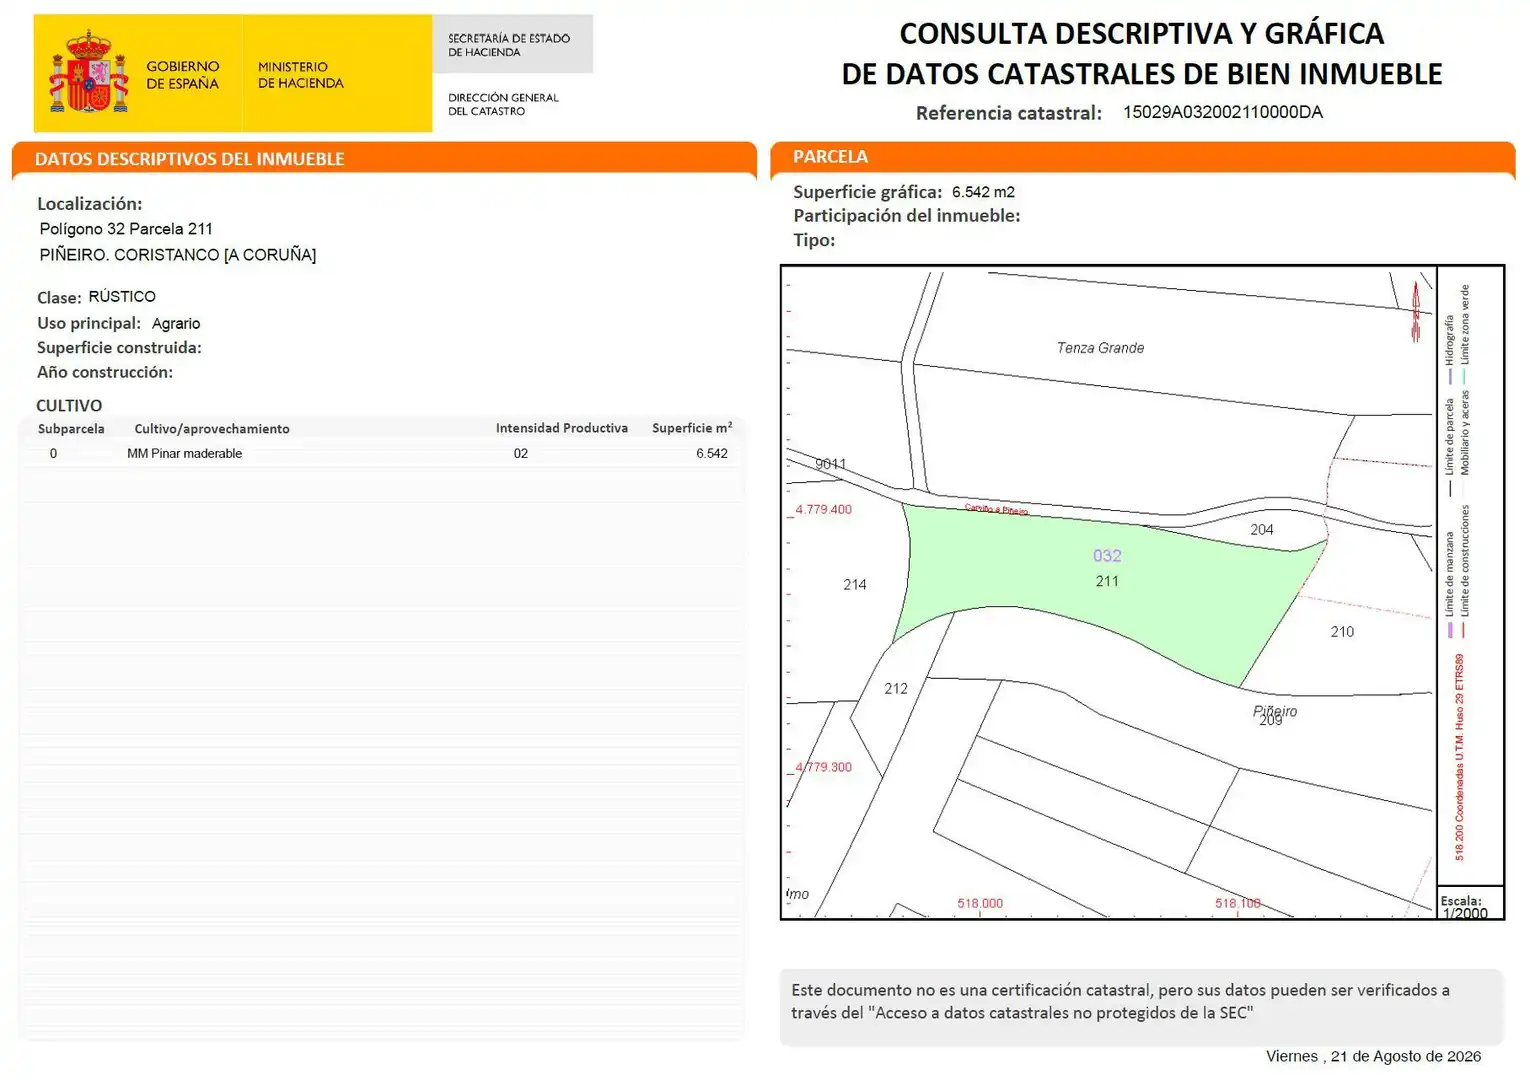Click the 'Intensidad Productiva' column header
1530x1080 pixels.
(562, 428)
